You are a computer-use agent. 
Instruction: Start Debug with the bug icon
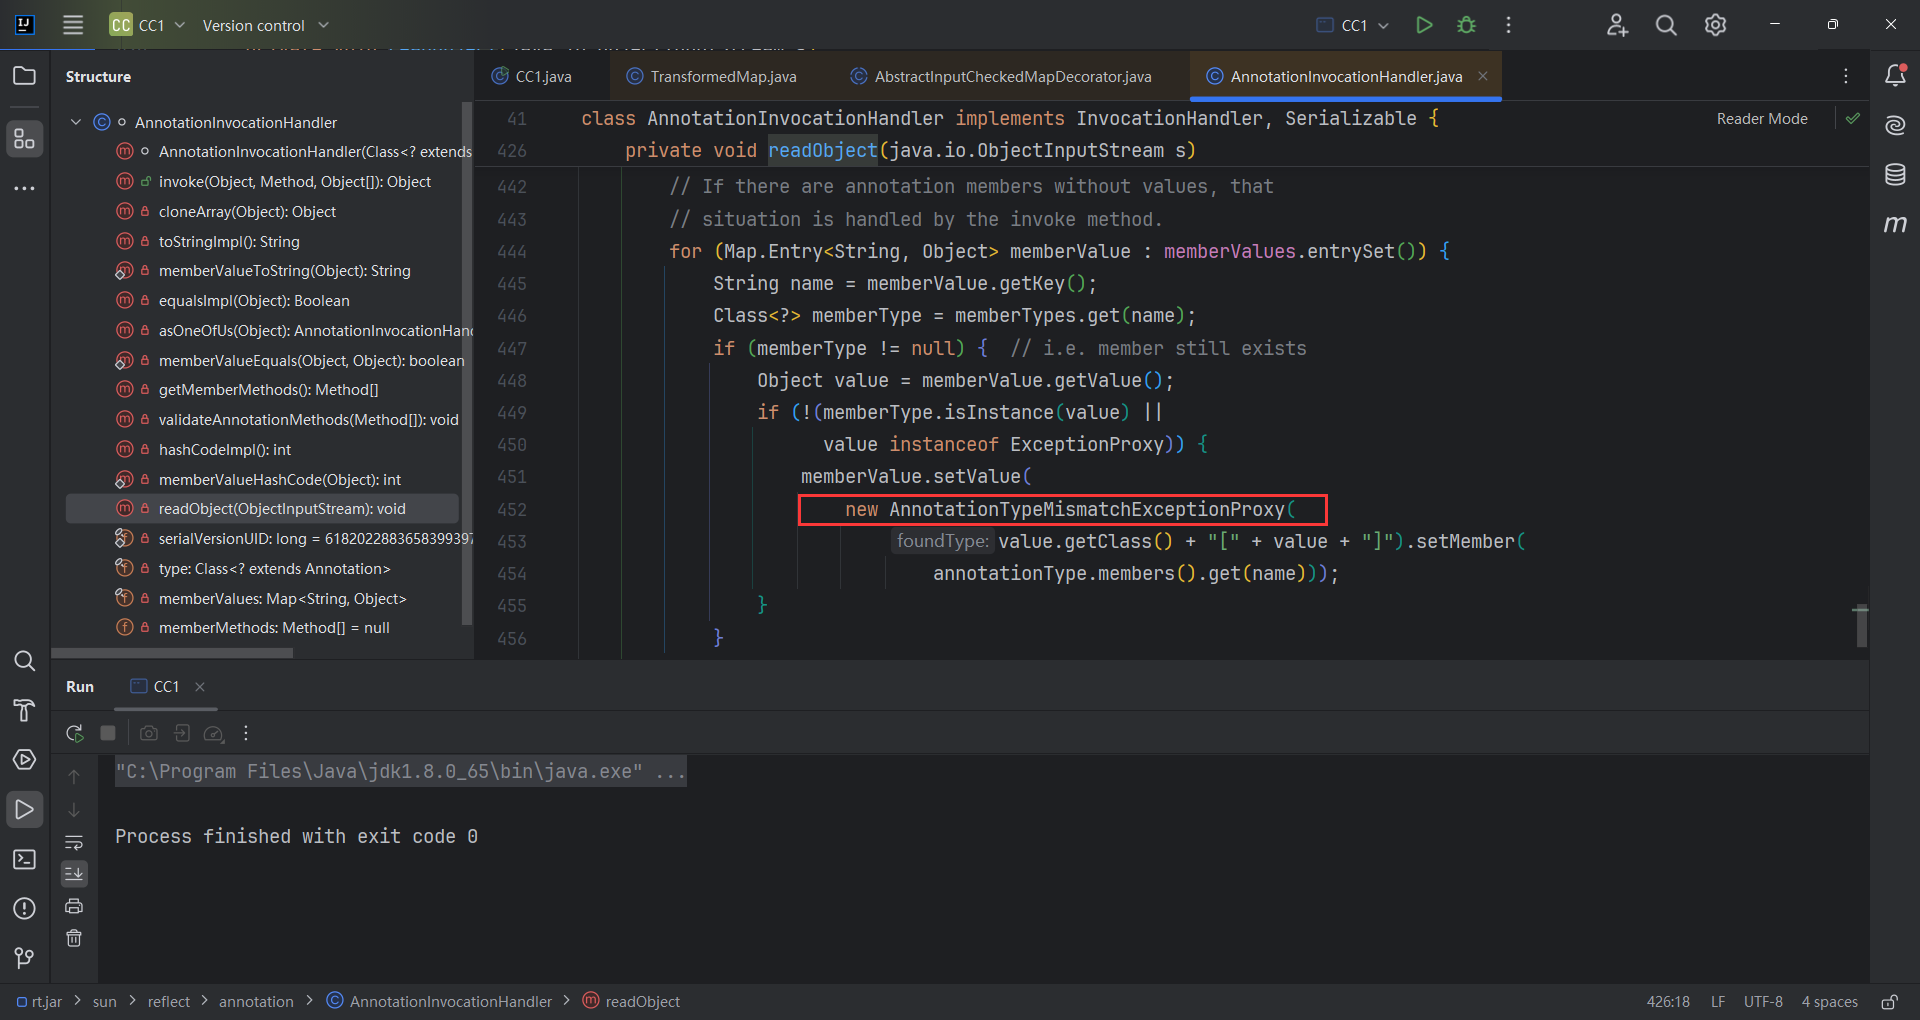pyautogui.click(x=1466, y=25)
